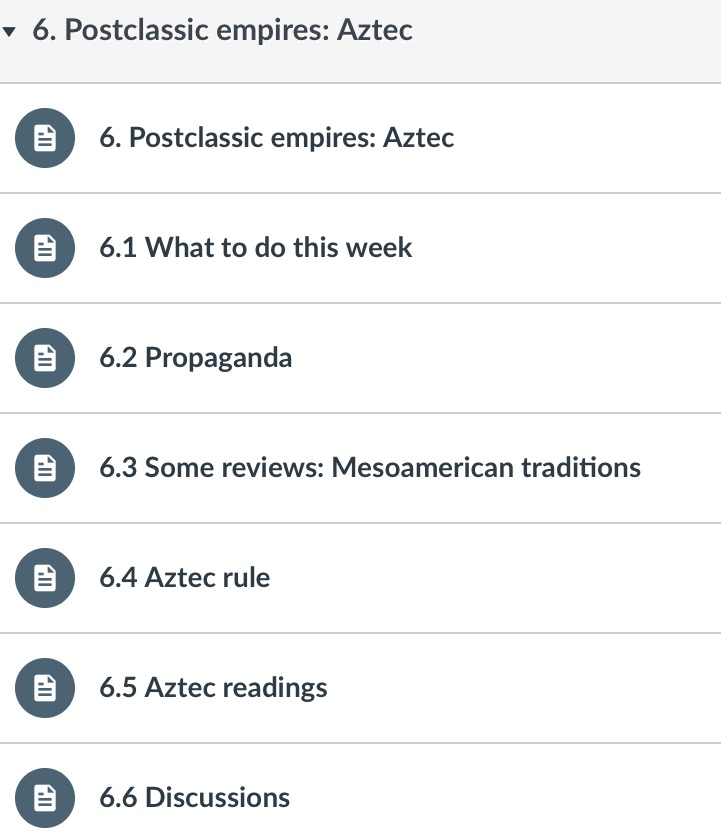Click blank area right of 6.5 Aztec readings
The width and height of the screenshot is (721, 833).
tap(520, 687)
